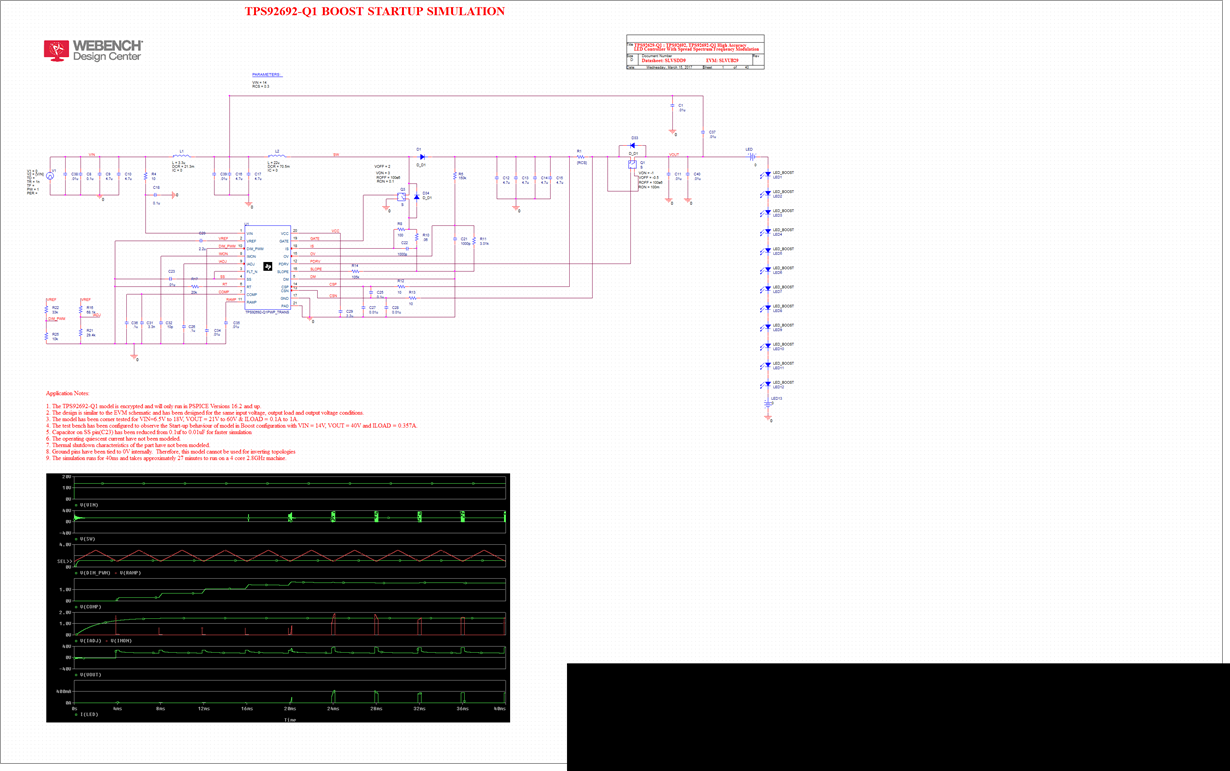Select resistor R11 next to C21
Screen dimensions: 1230x771
tap(476, 241)
